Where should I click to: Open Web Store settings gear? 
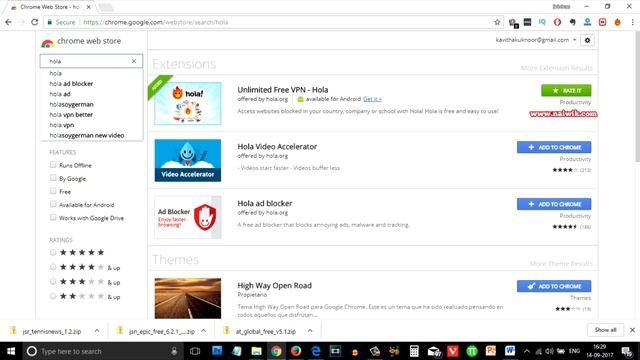pyautogui.click(x=587, y=40)
